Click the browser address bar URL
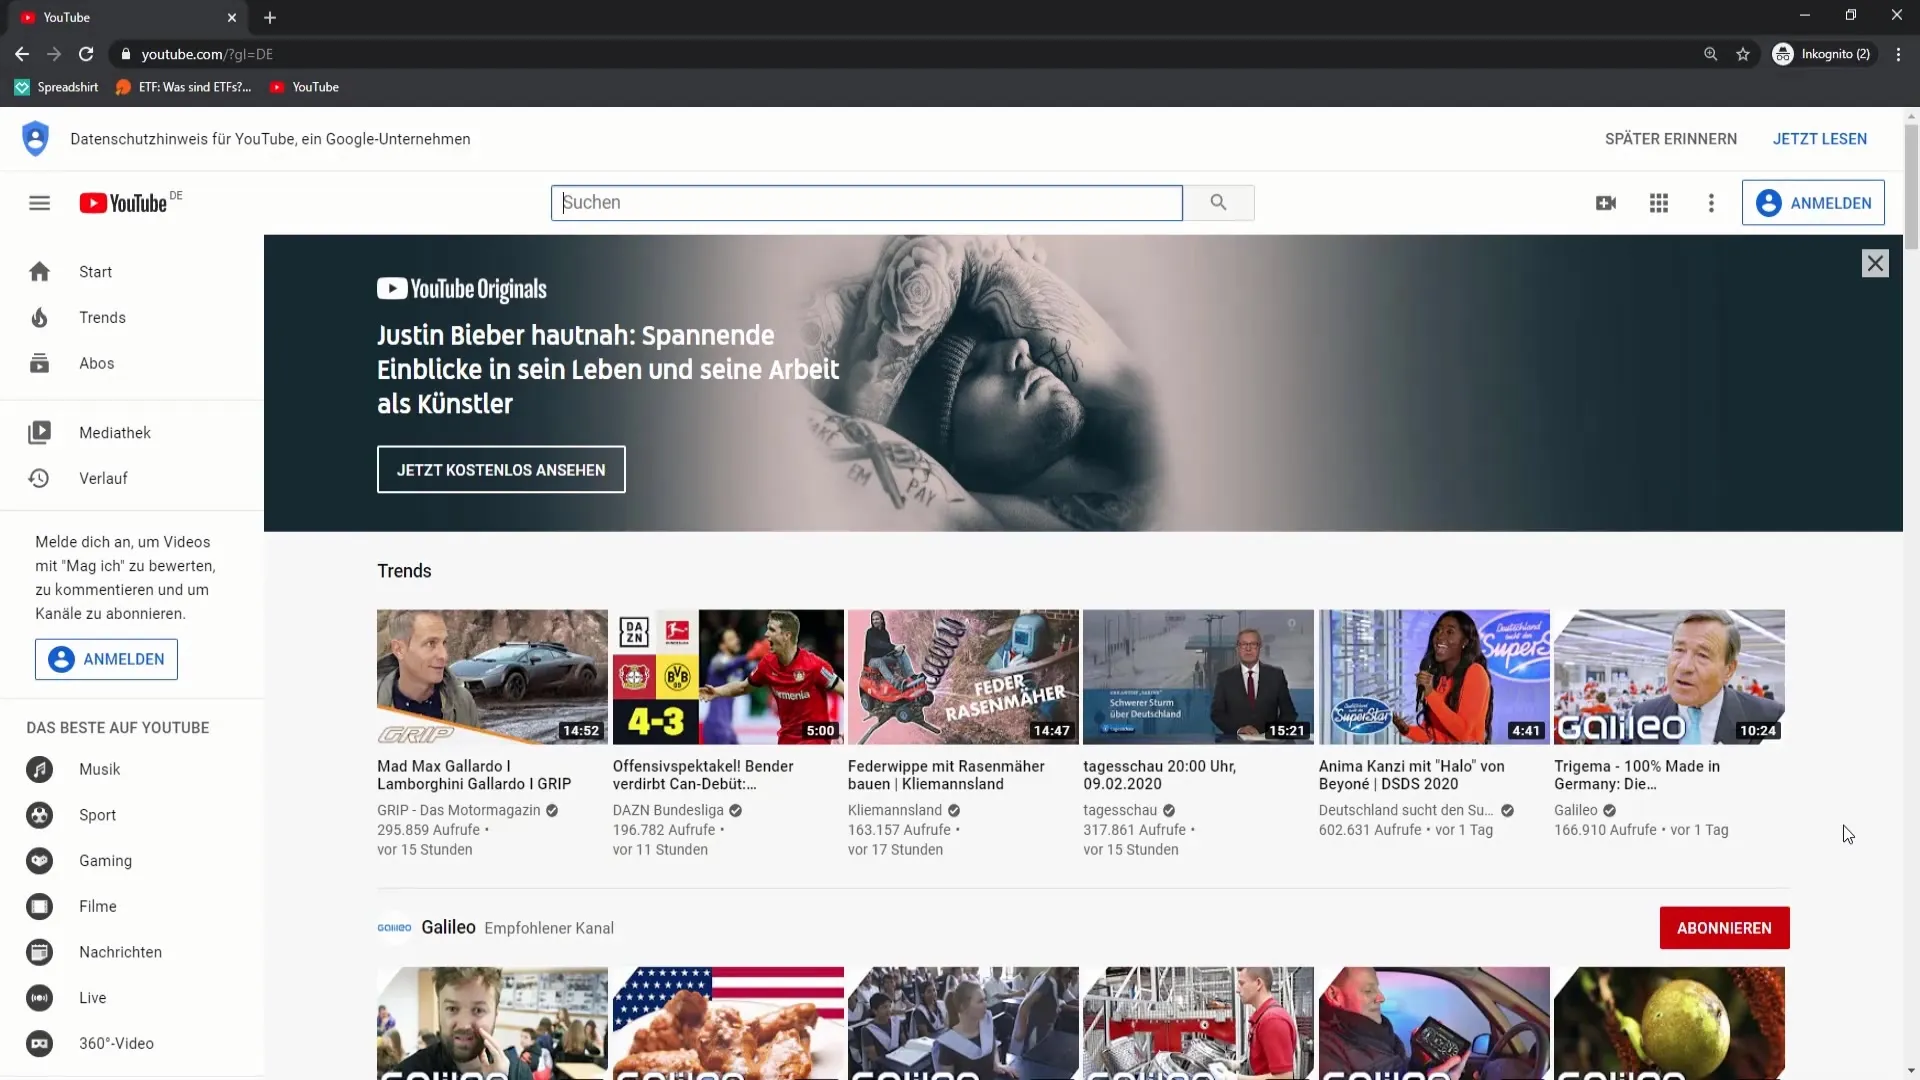The image size is (1920, 1080). pos(207,54)
